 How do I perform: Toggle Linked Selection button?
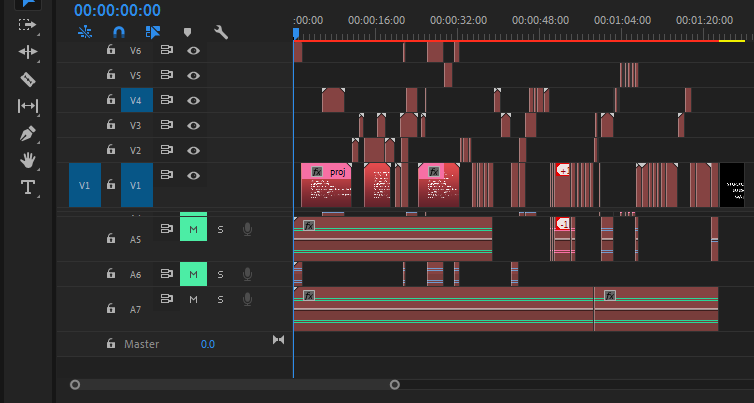pyautogui.click(x=153, y=32)
